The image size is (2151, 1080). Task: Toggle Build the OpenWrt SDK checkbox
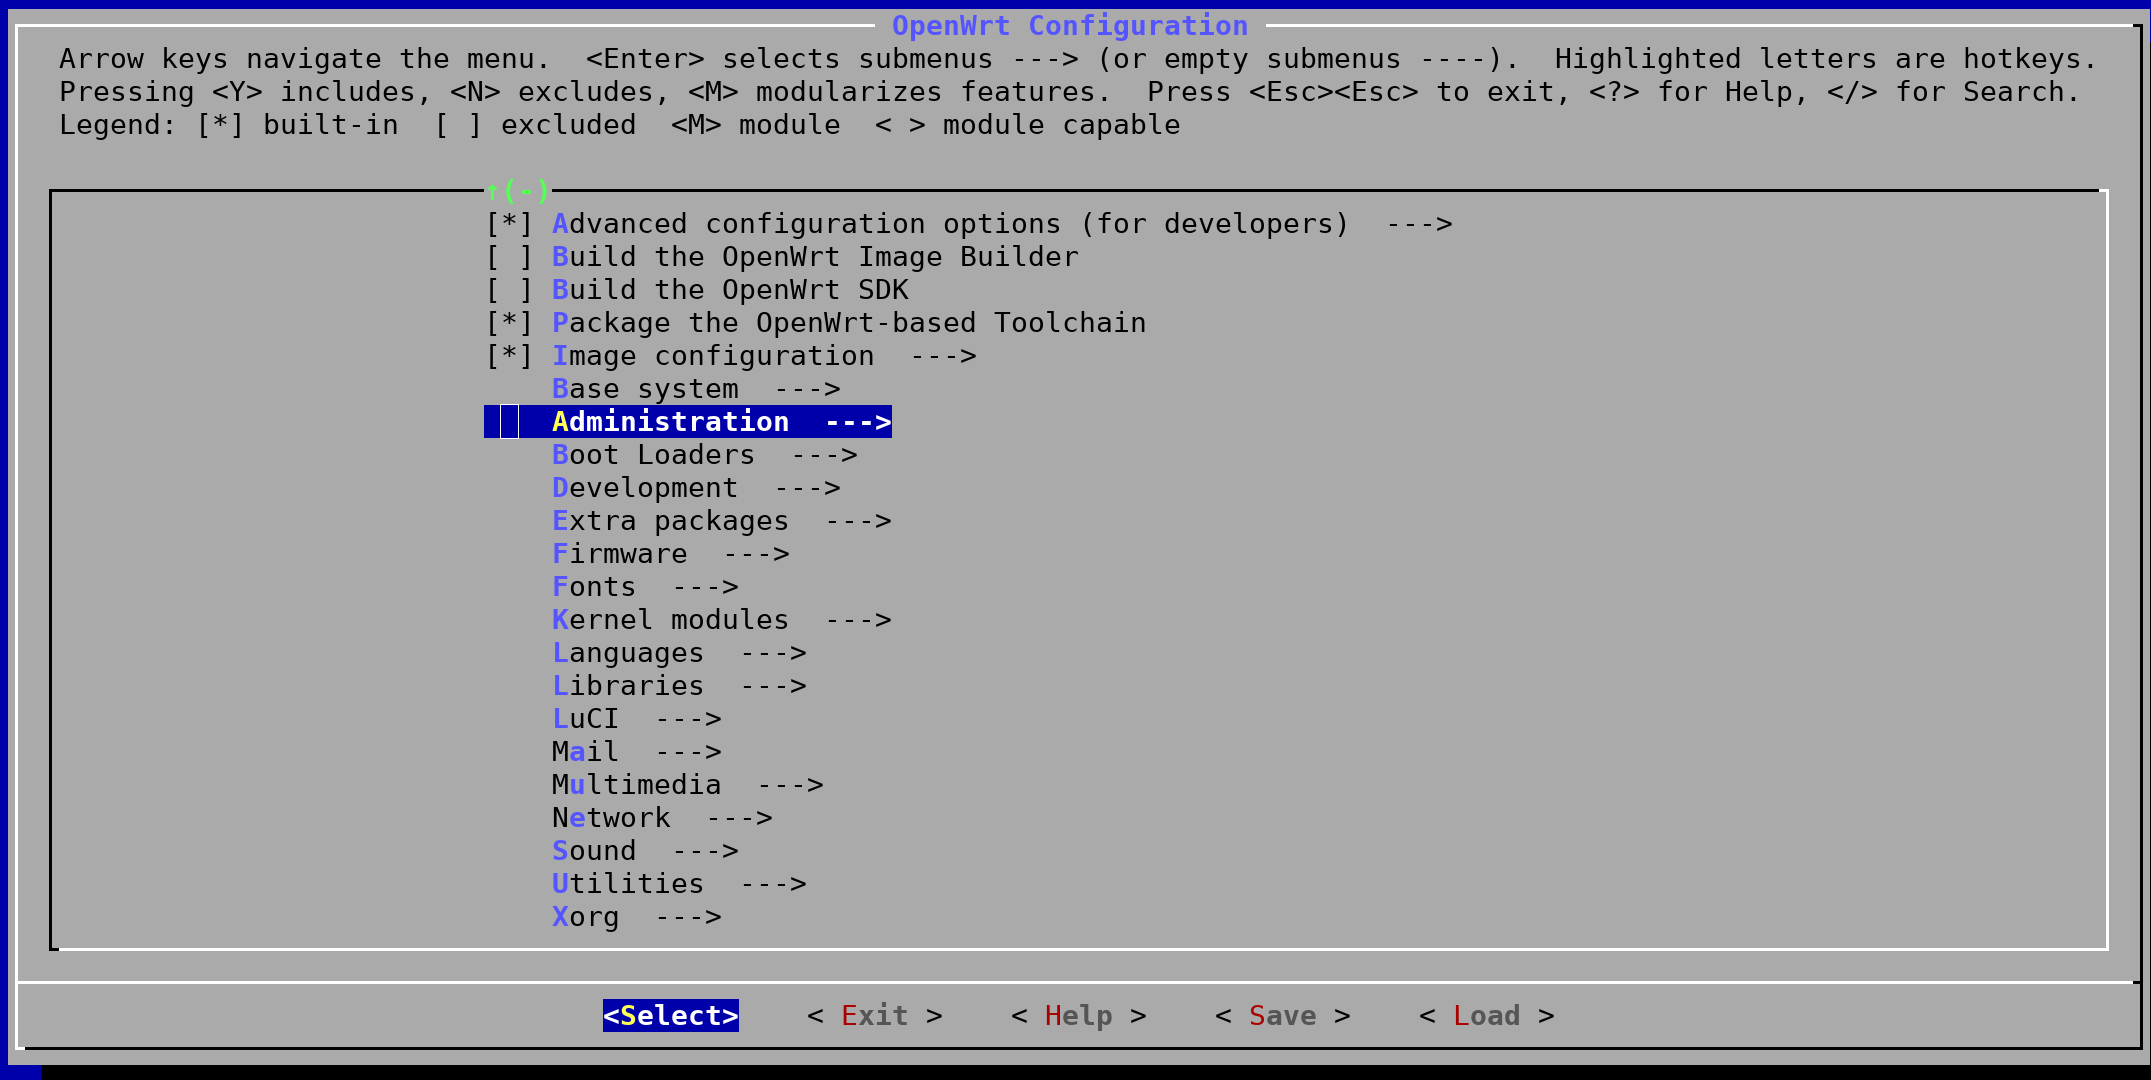(509, 290)
